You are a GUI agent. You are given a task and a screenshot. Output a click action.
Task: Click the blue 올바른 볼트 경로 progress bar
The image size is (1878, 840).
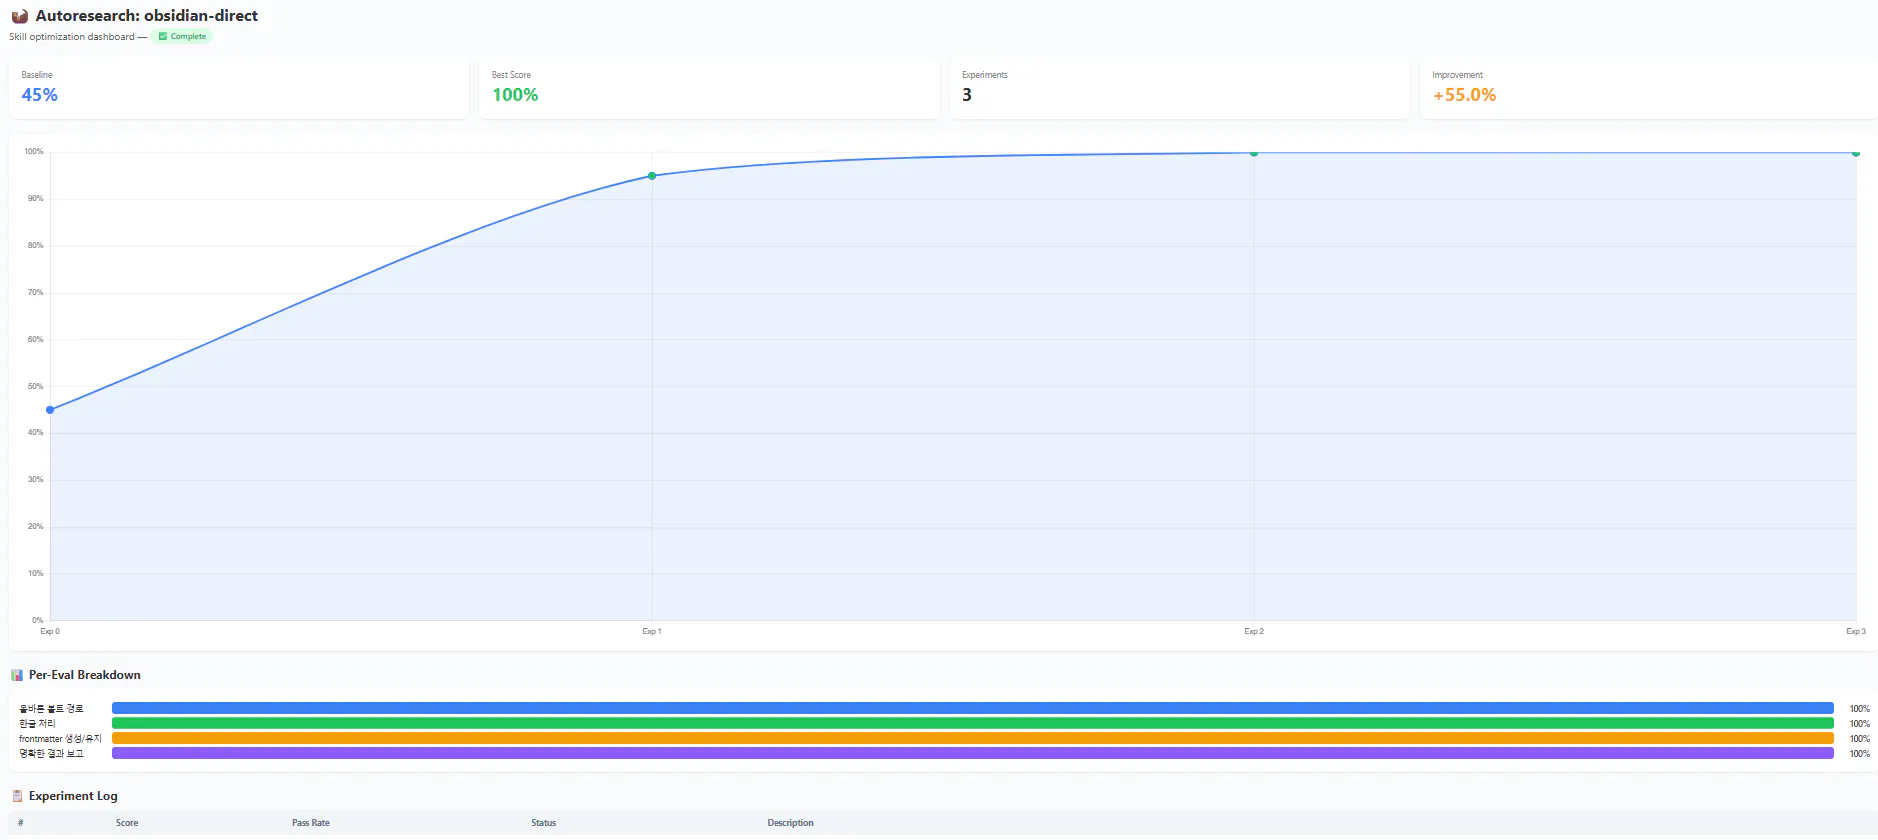point(973,708)
